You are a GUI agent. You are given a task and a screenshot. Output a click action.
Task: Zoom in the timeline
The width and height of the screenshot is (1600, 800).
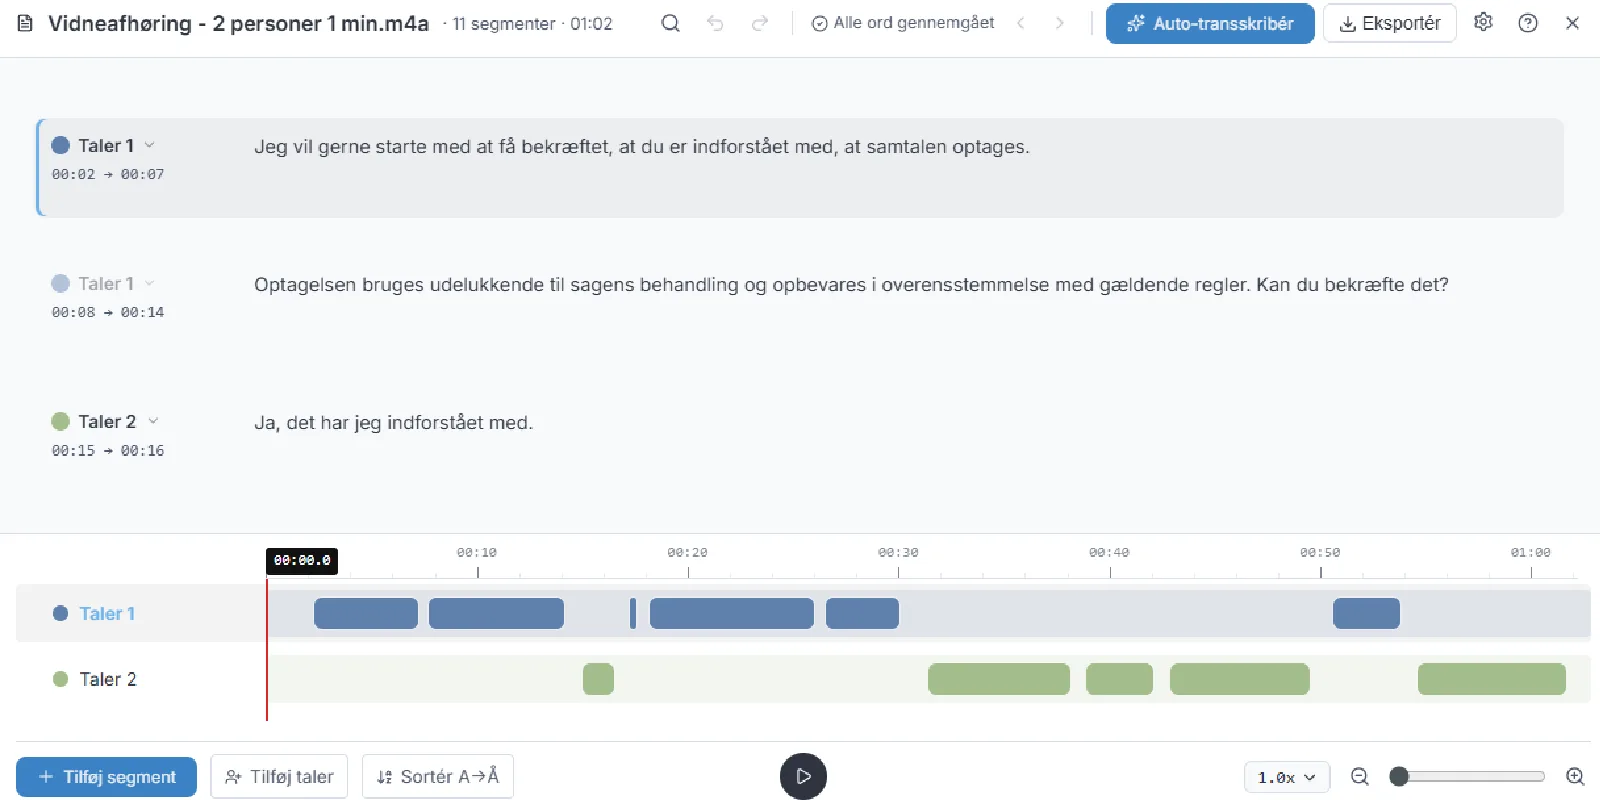click(1575, 776)
